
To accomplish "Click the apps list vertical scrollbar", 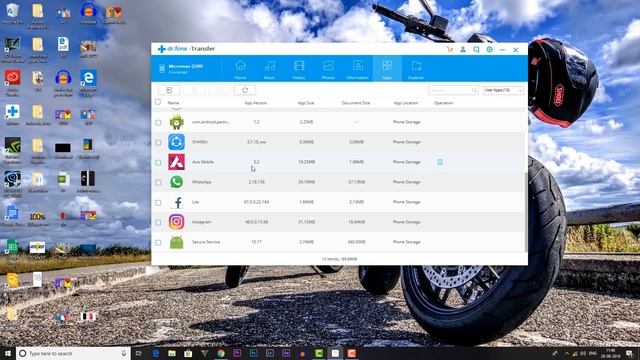I will [x=526, y=211].
